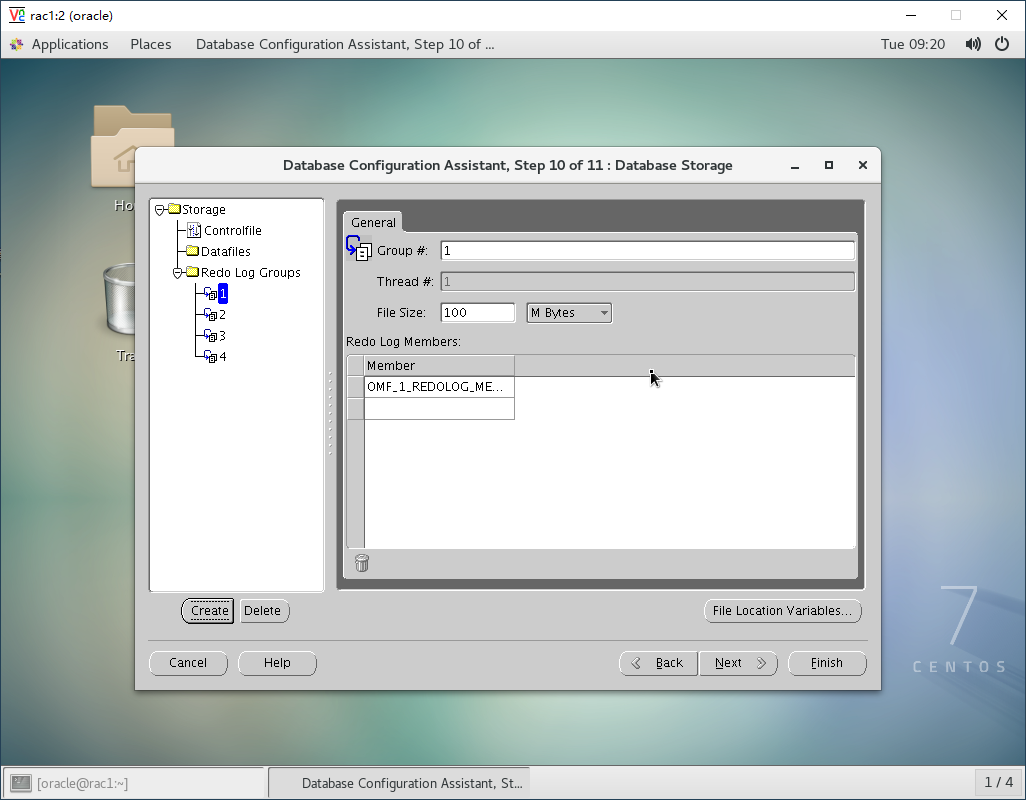Maximize the Database Configuration Assistant dialog
This screenshot has height=800, width=1026.
(x=829, y=165)
